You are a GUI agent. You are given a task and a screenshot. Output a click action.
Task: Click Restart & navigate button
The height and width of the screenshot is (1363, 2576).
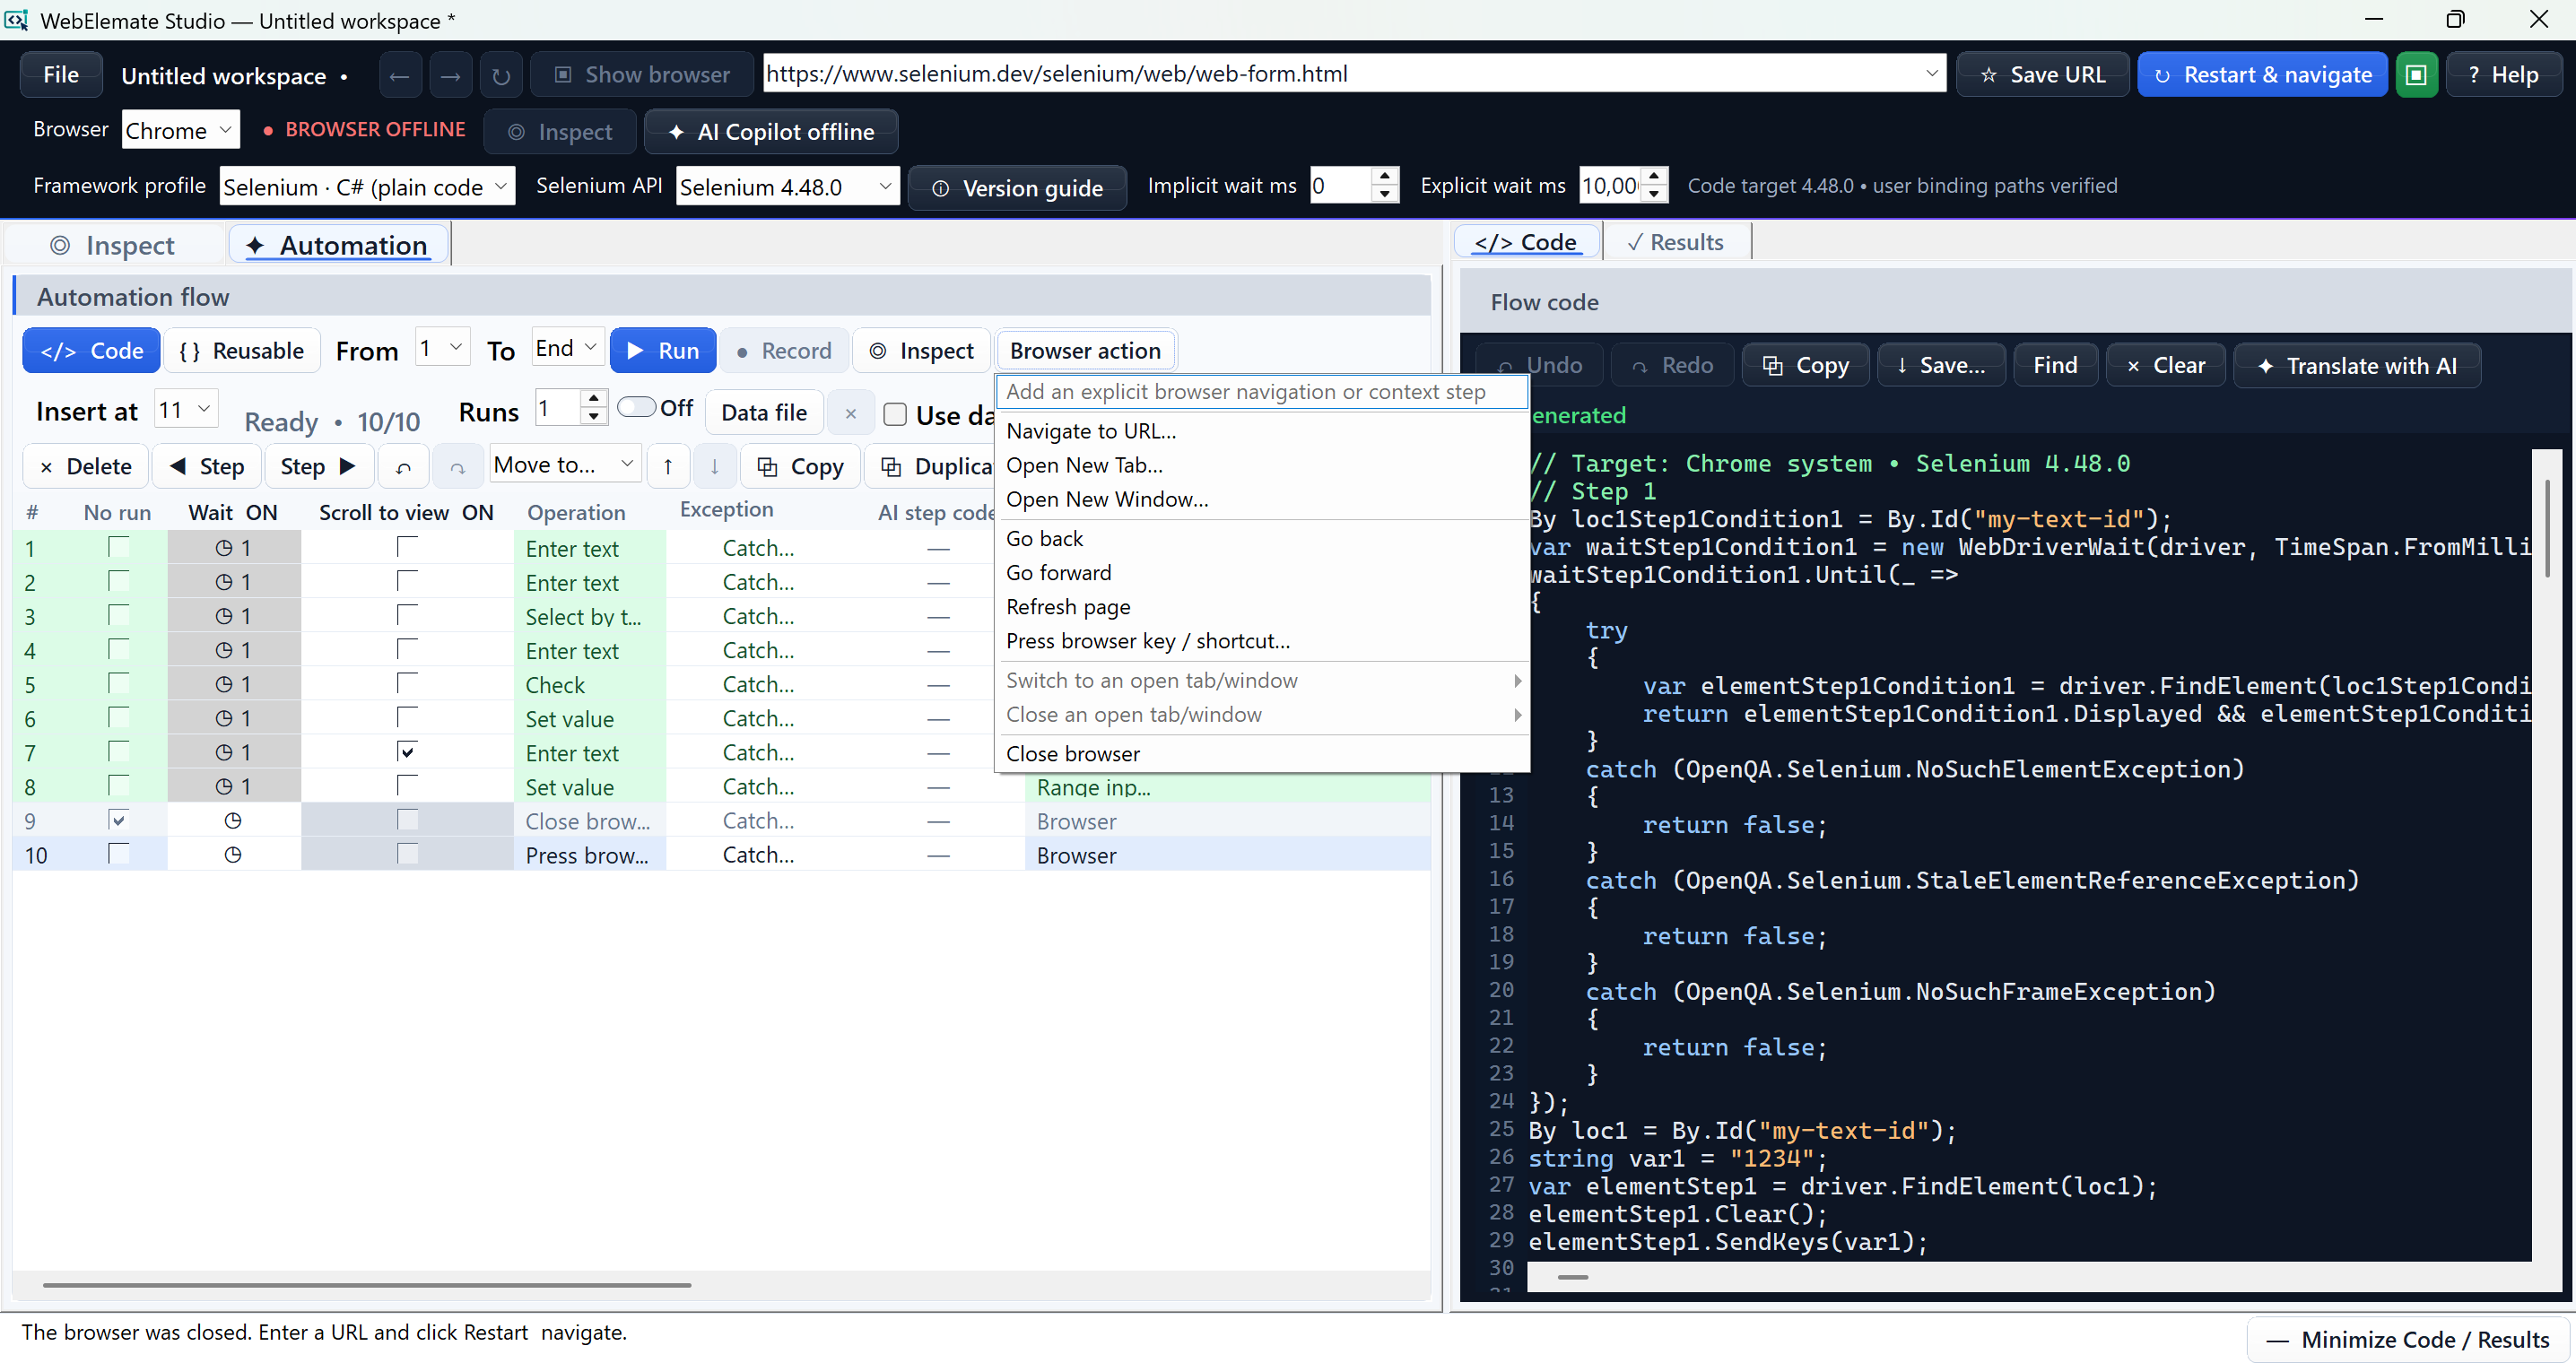click(x=2262, y=75)
